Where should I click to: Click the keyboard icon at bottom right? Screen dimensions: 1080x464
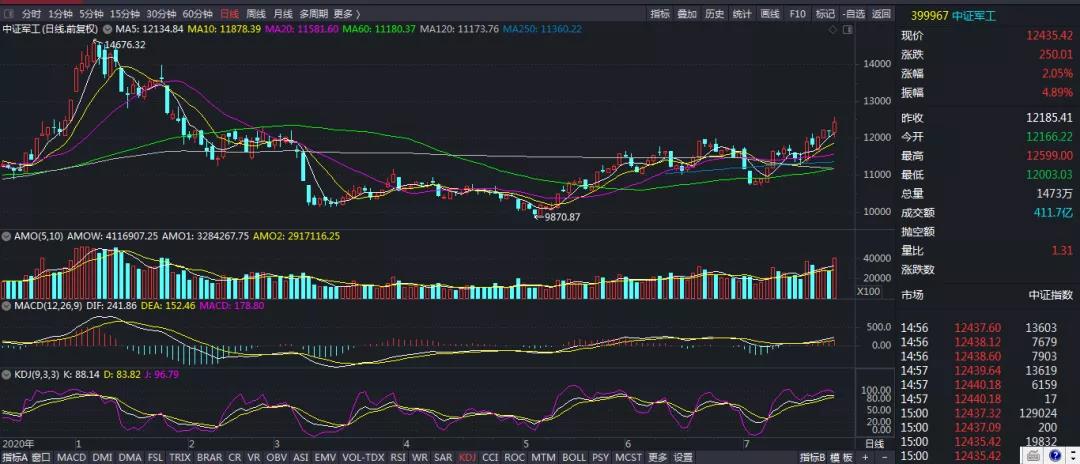point(1034,455)
